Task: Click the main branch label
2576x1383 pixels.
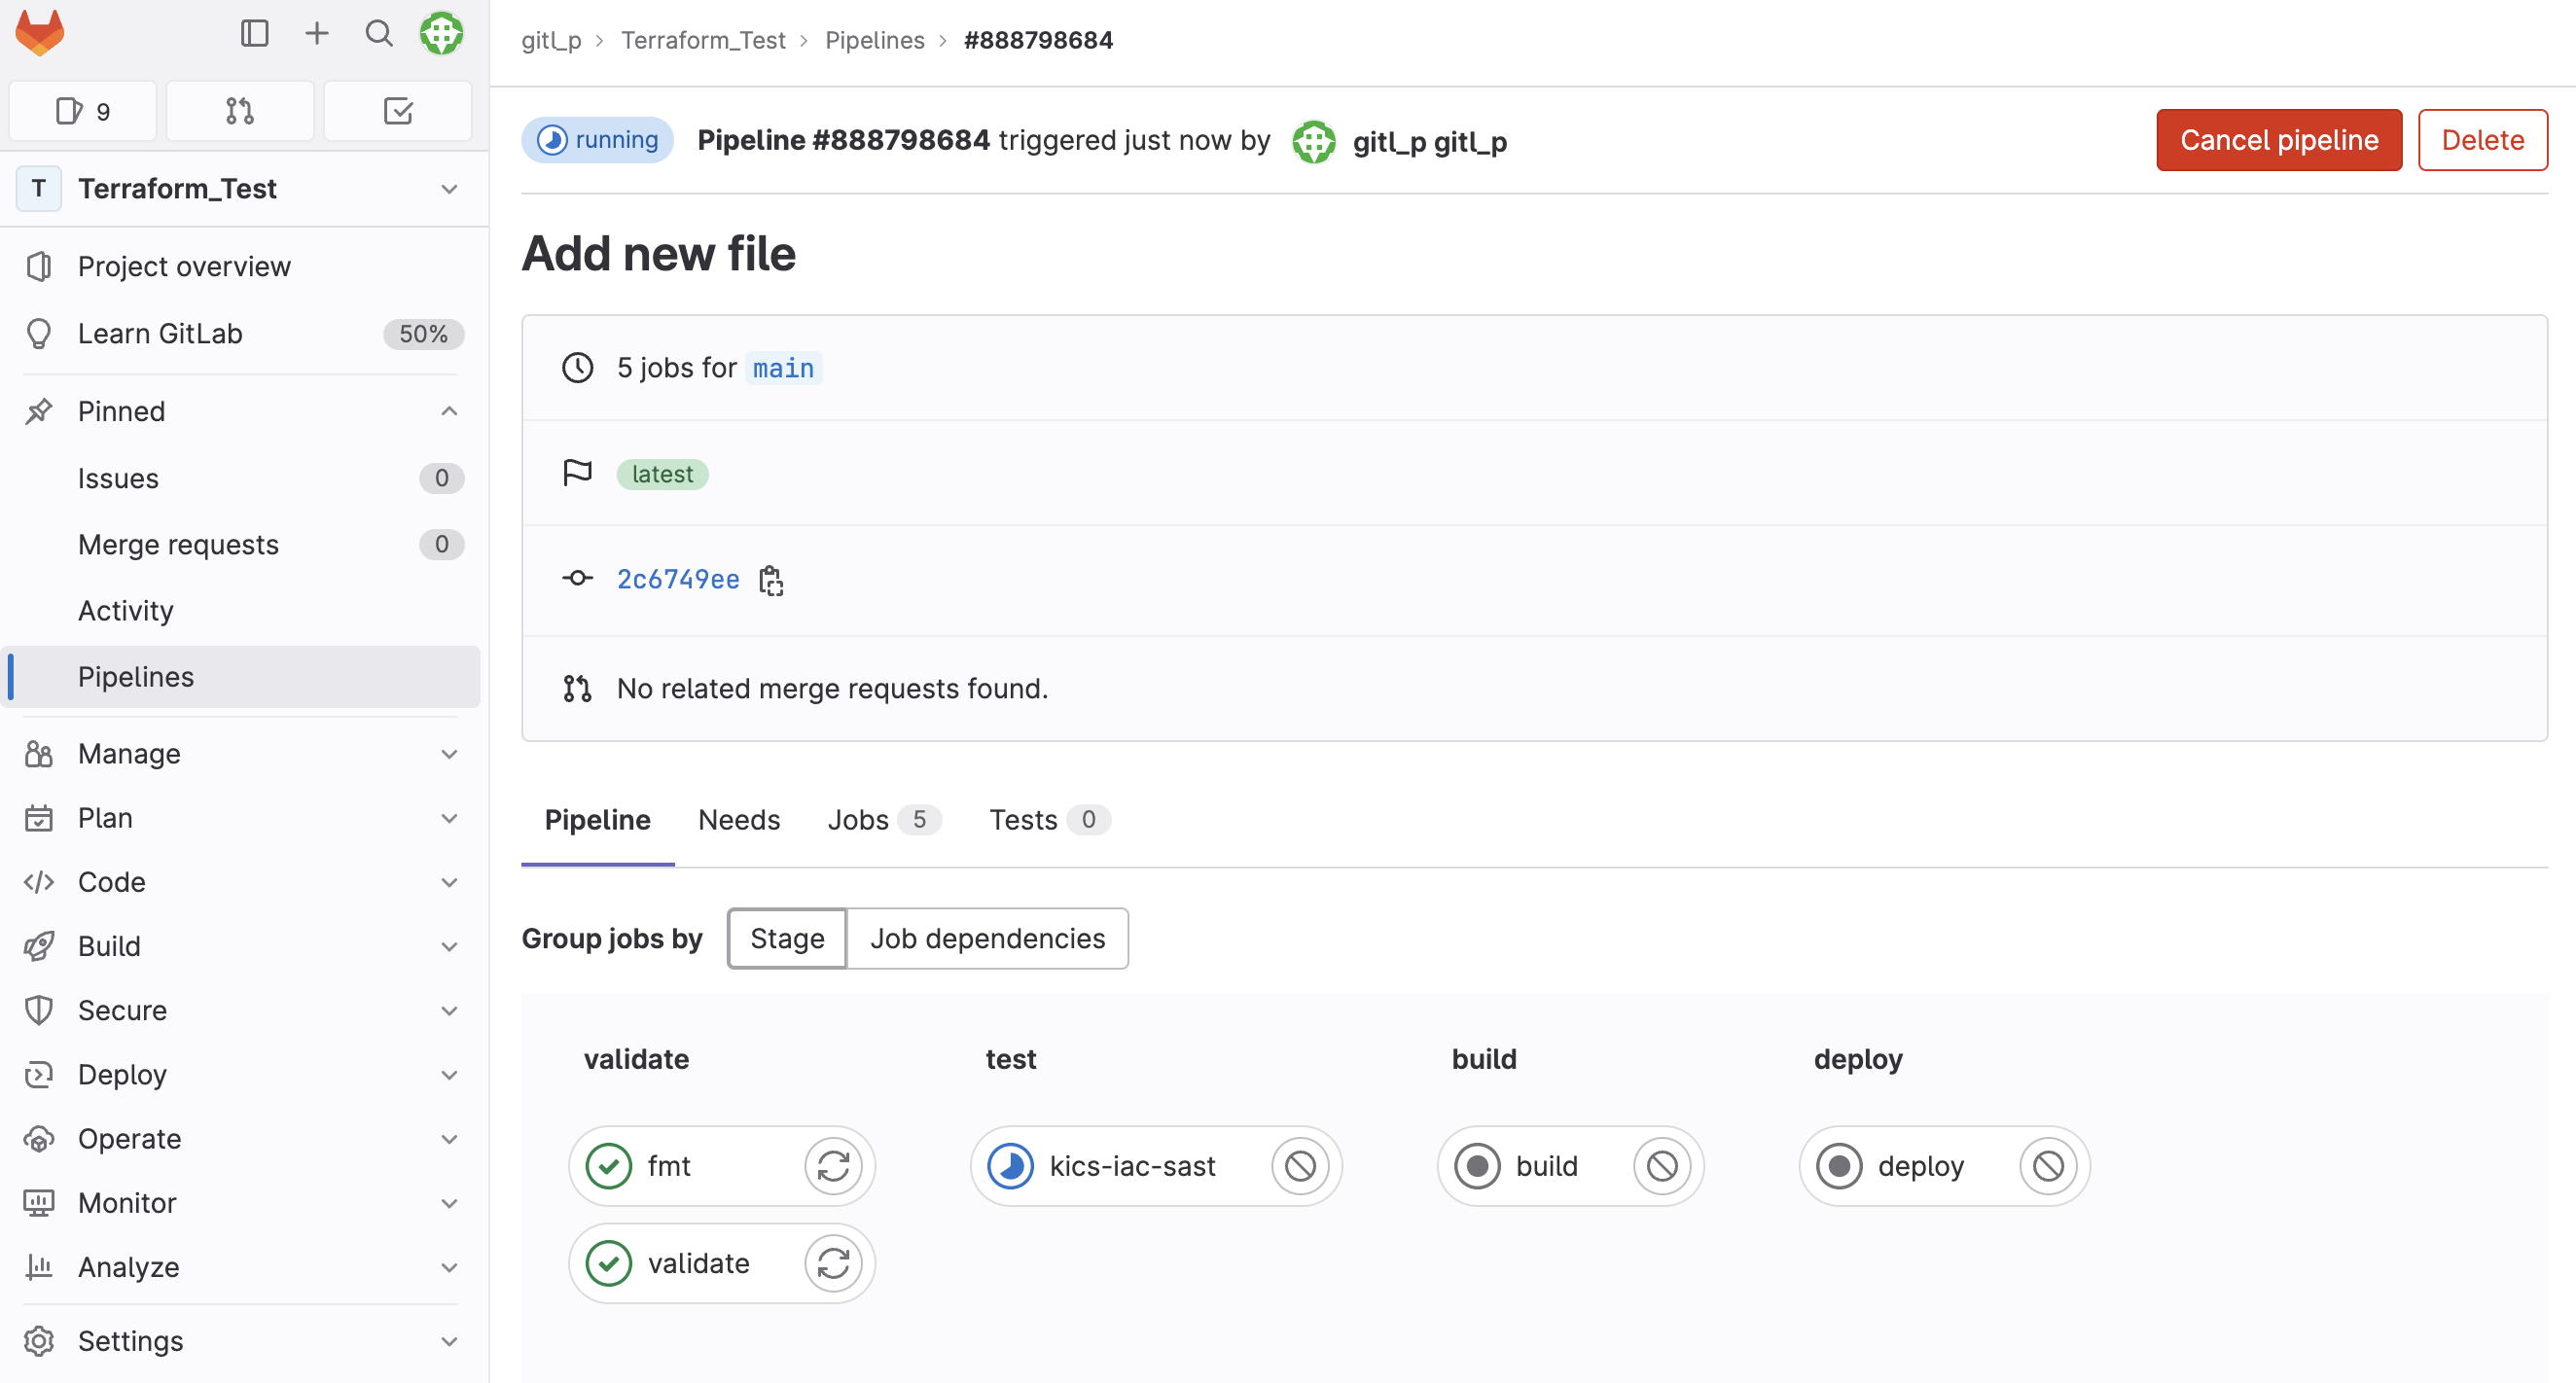Action: 783,367
